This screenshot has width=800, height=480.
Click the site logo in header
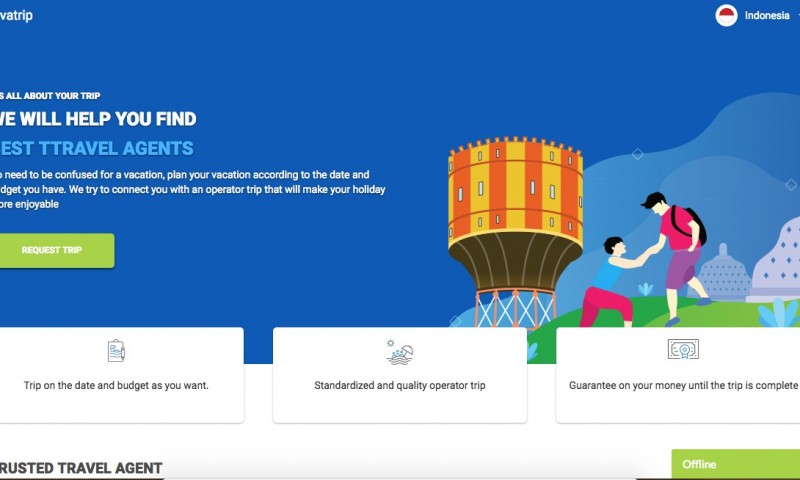(x=16, y=15)
